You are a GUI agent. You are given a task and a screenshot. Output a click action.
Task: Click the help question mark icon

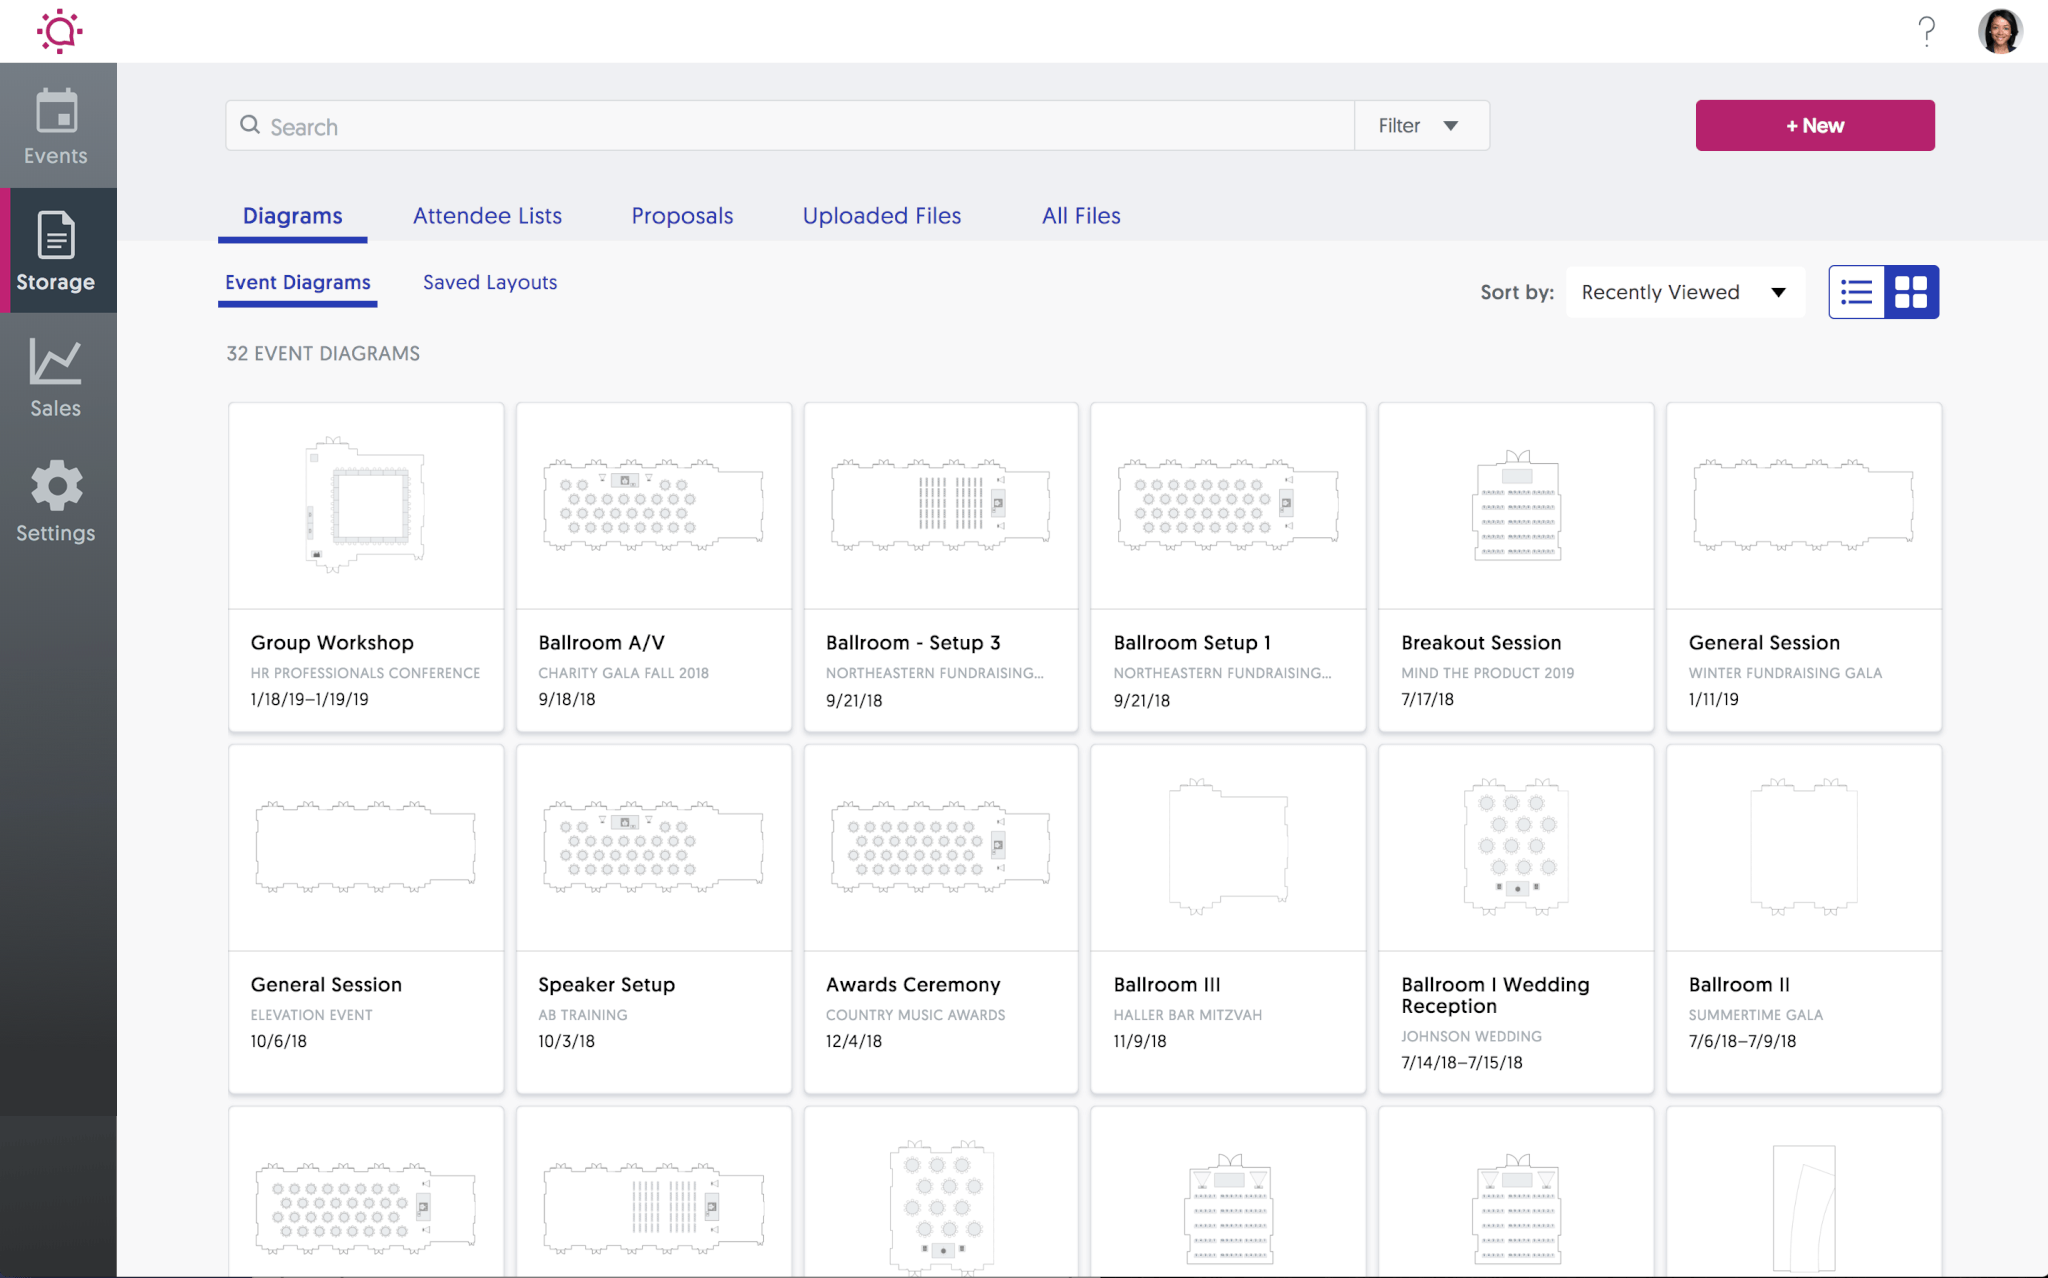(1925, 31)
